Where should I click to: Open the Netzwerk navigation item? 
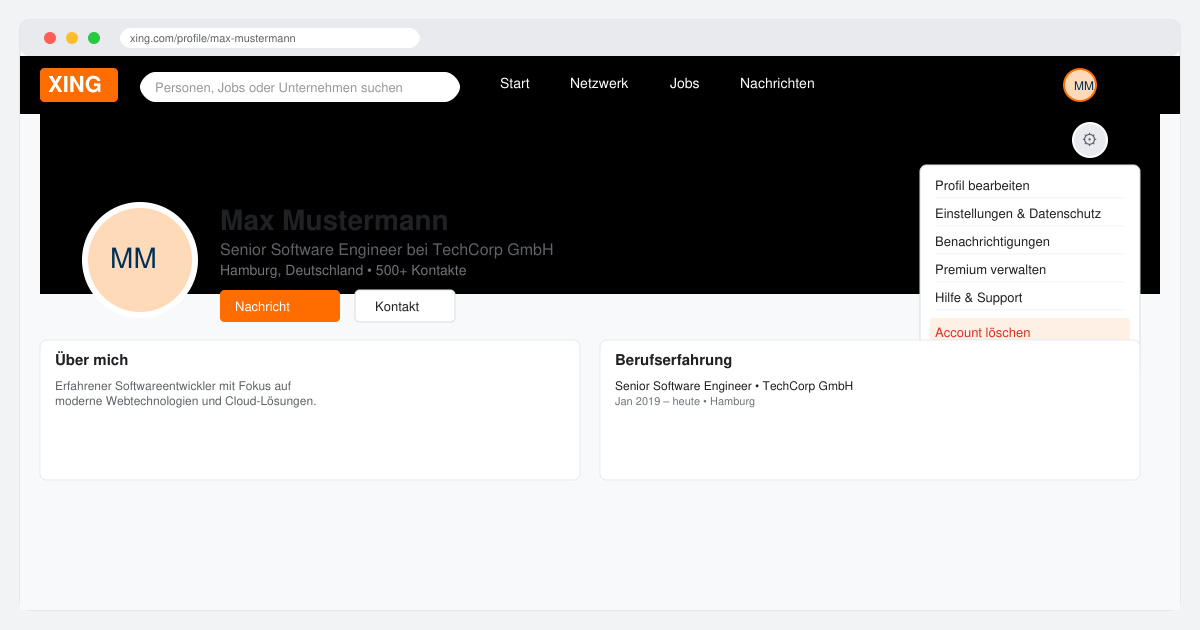click(599, 84)
